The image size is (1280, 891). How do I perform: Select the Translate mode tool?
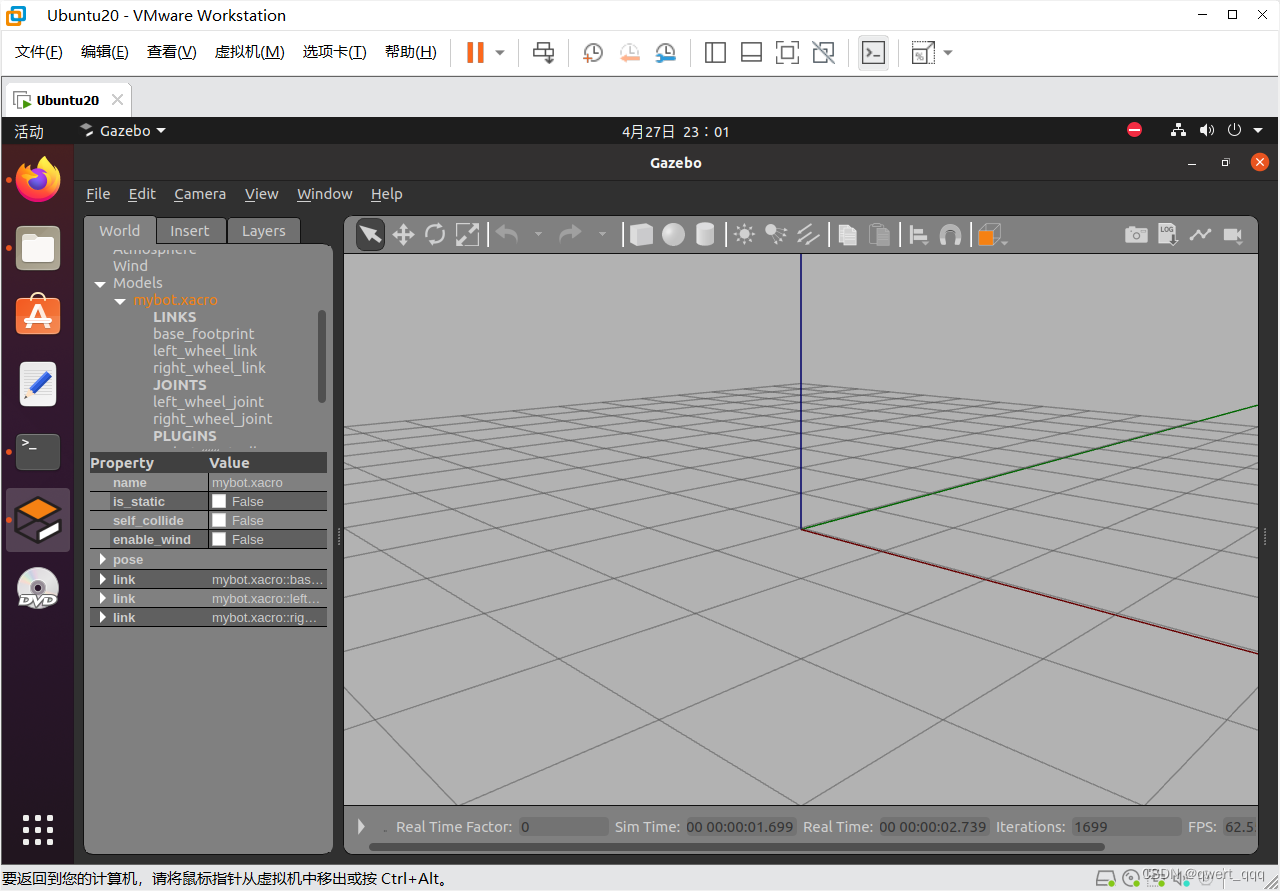click(x=403, y=234)
